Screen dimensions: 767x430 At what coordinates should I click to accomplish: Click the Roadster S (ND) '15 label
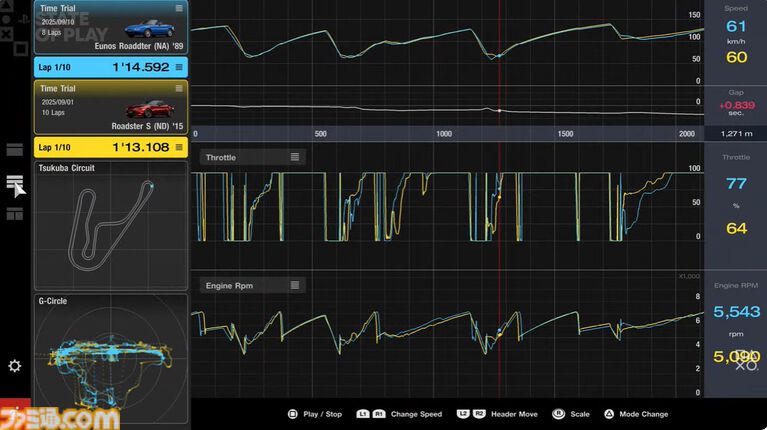coord(147,126)
